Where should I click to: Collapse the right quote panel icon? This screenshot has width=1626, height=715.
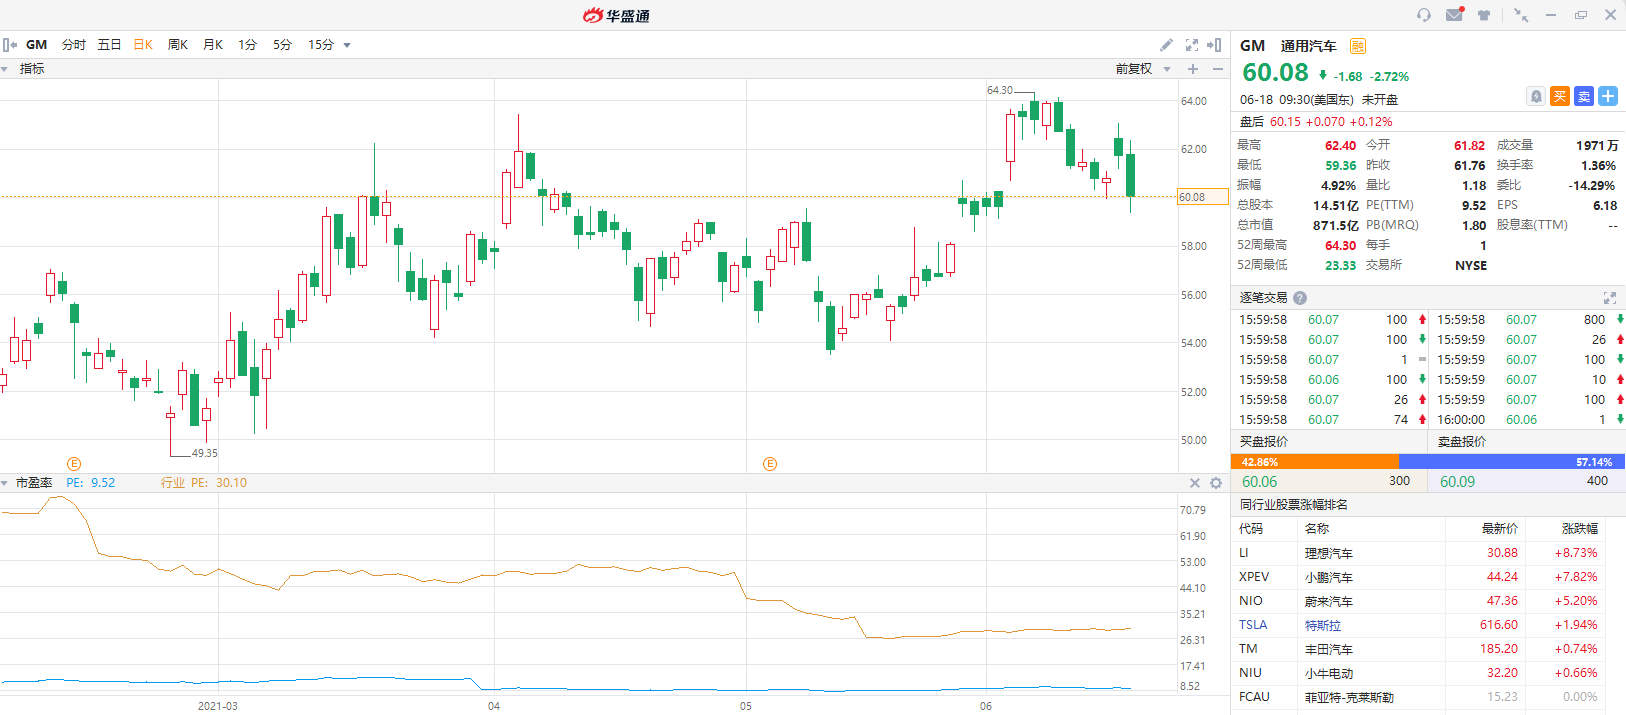click(x=1214, y=45)
